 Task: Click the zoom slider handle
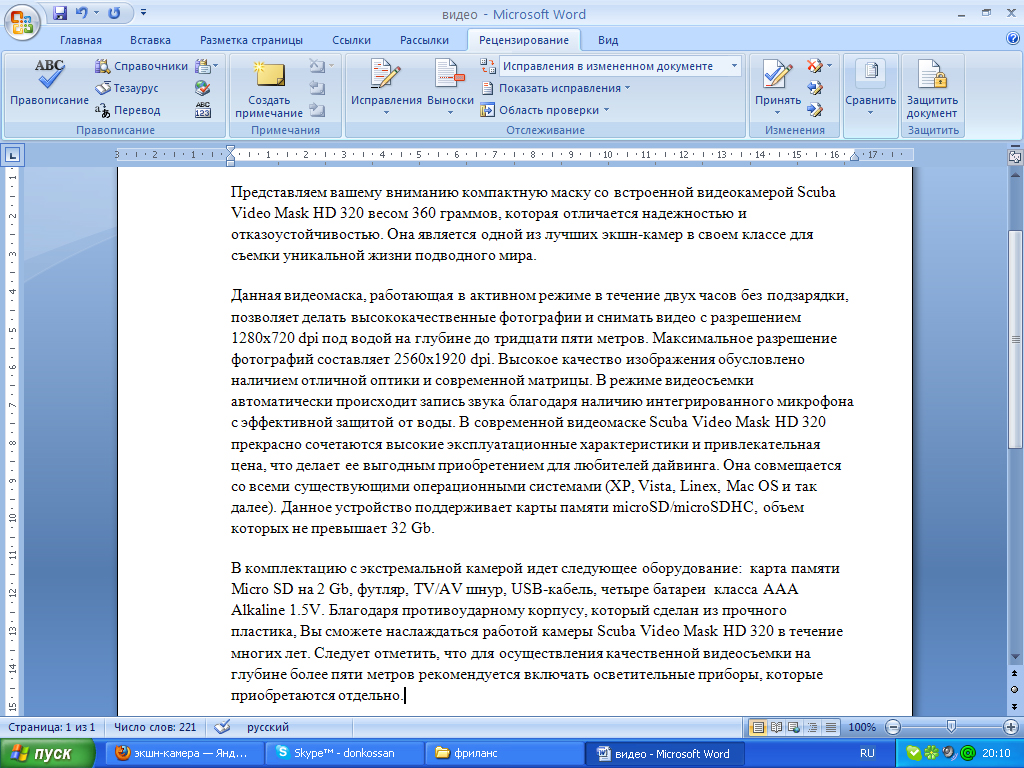(952, 726)
